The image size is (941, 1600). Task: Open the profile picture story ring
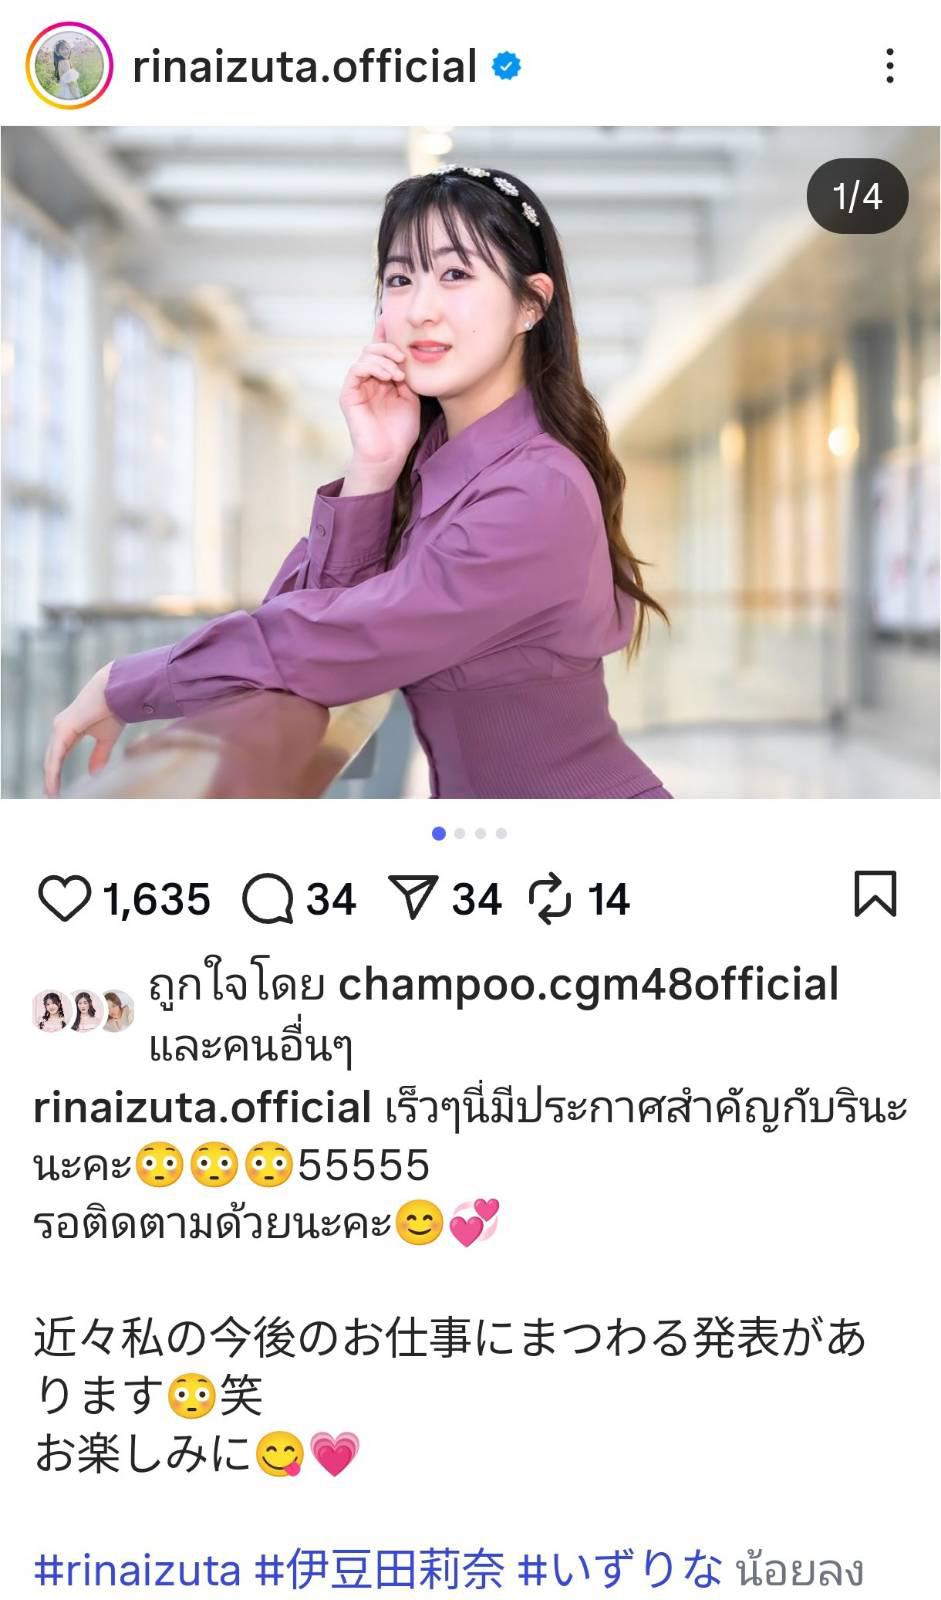[66, 67]
